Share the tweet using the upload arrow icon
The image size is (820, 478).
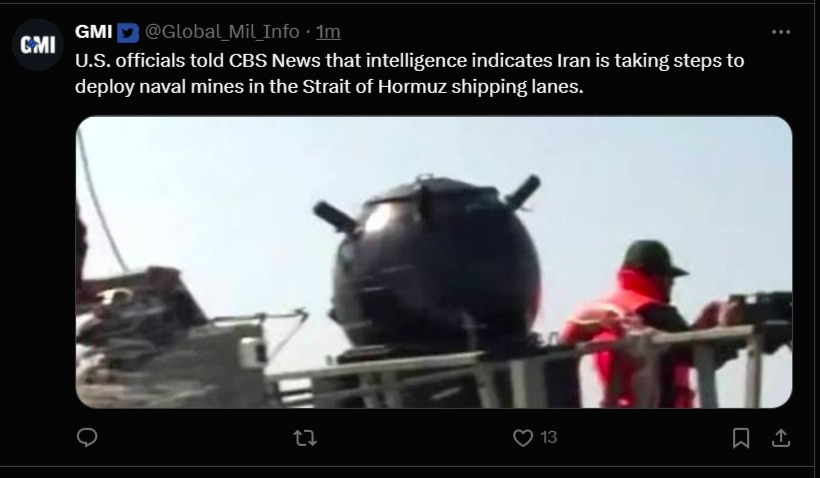tap(781, 437)
